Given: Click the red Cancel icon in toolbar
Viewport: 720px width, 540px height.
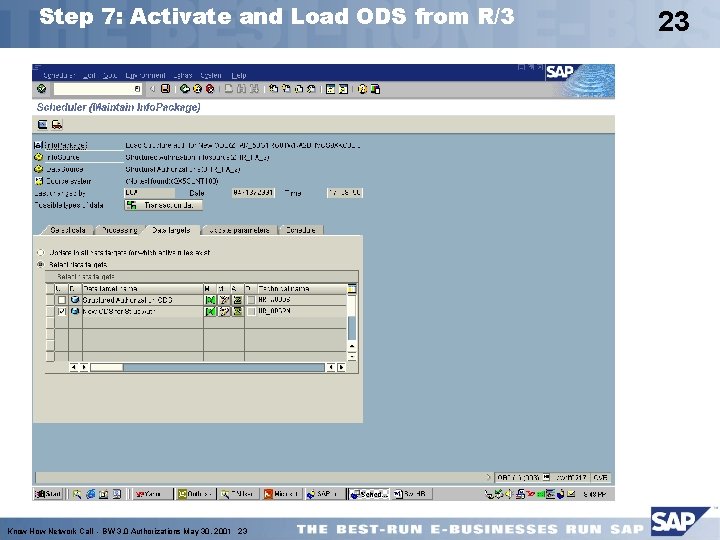Looking at the screenshot, I should pos(210,89).
